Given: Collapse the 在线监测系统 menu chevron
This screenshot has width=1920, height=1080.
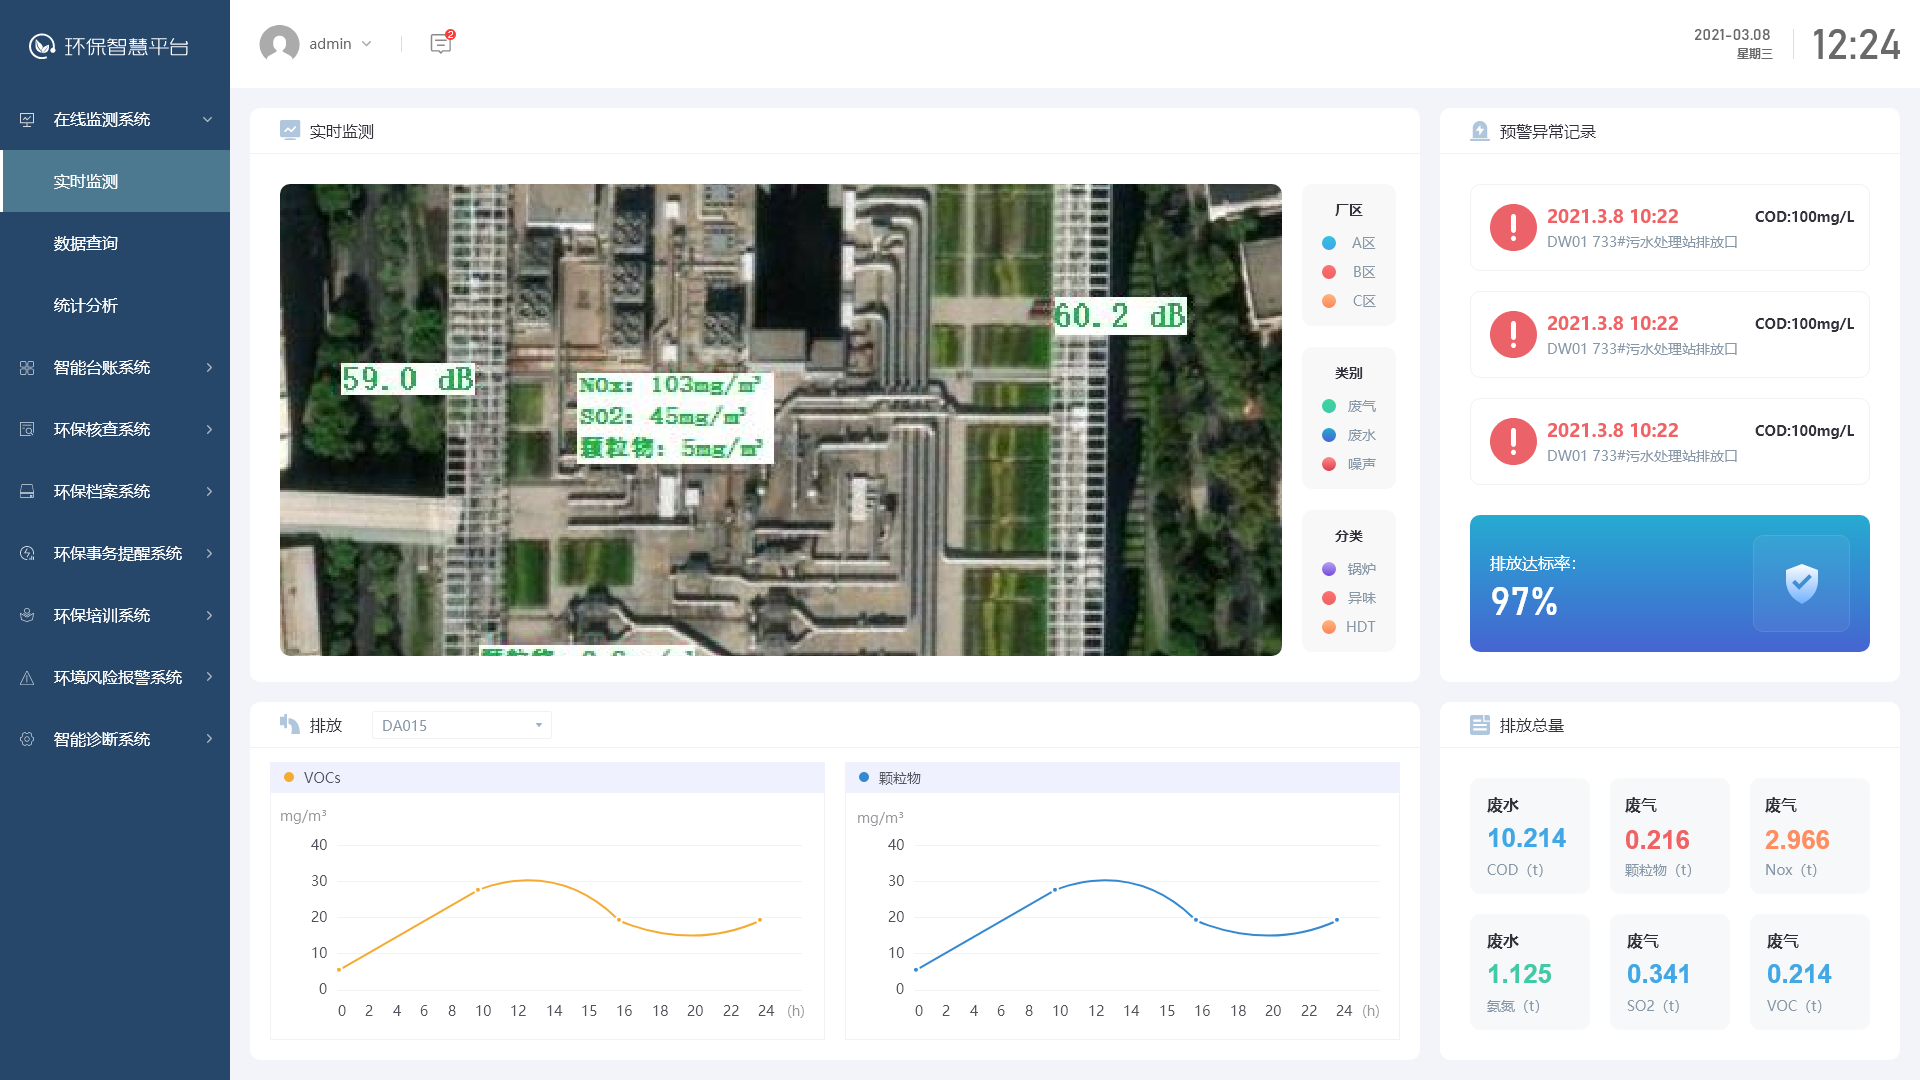Looking at the screenshot, I should point(208,119).
